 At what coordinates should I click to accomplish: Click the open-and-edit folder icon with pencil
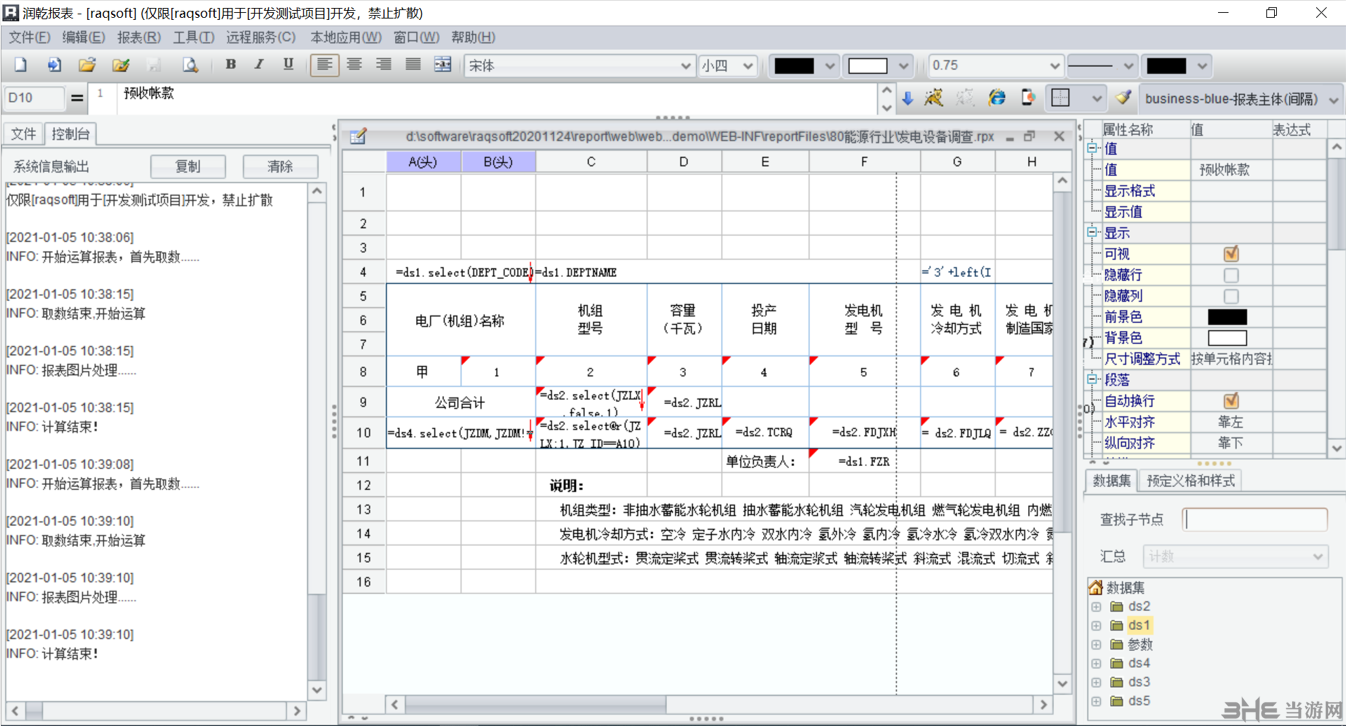click(x=121, y=65)
